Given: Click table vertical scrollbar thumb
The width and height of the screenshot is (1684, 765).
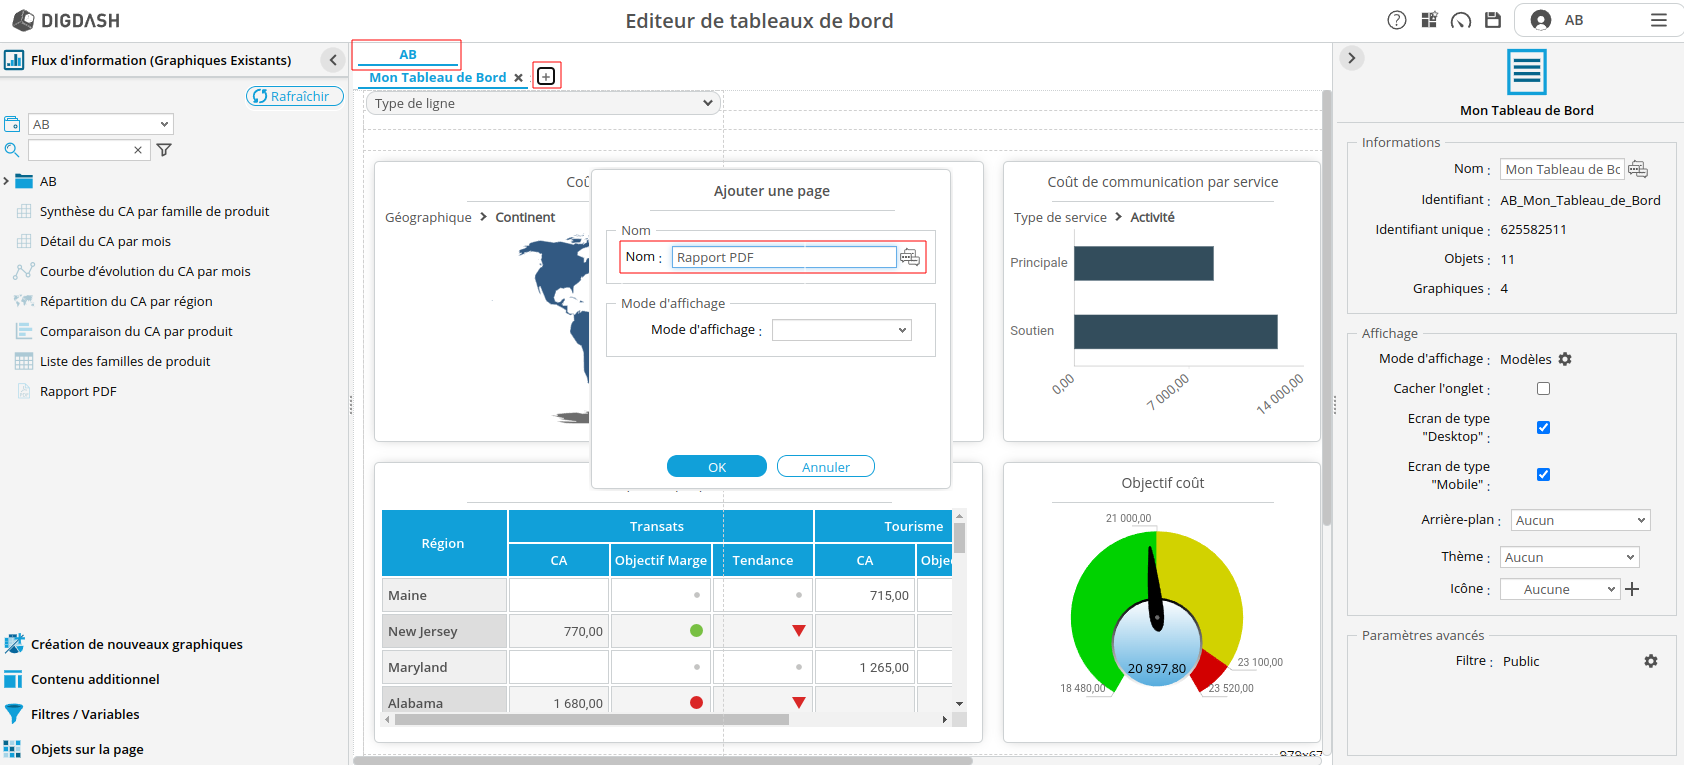Looking at the screenshot, I should [959, 538].
